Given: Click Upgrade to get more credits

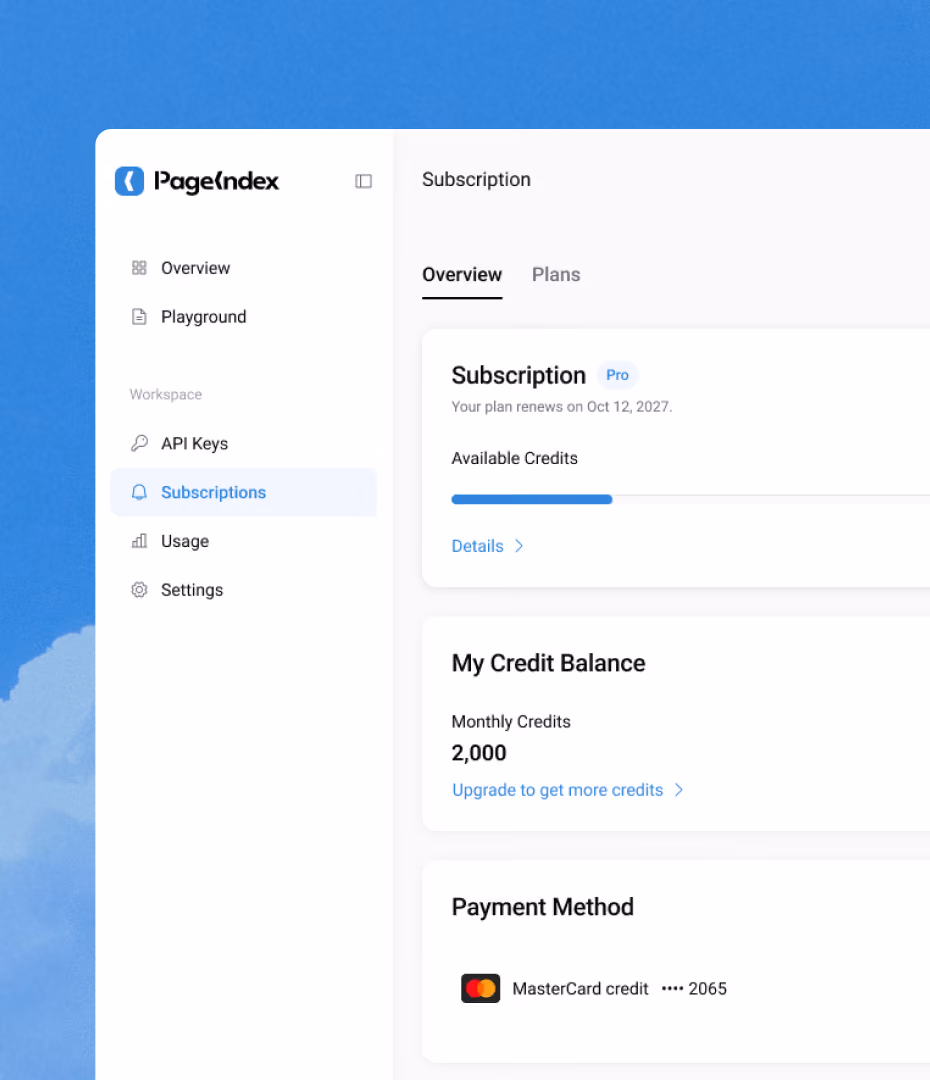Looking at the screenshot, I should (558, 790).
